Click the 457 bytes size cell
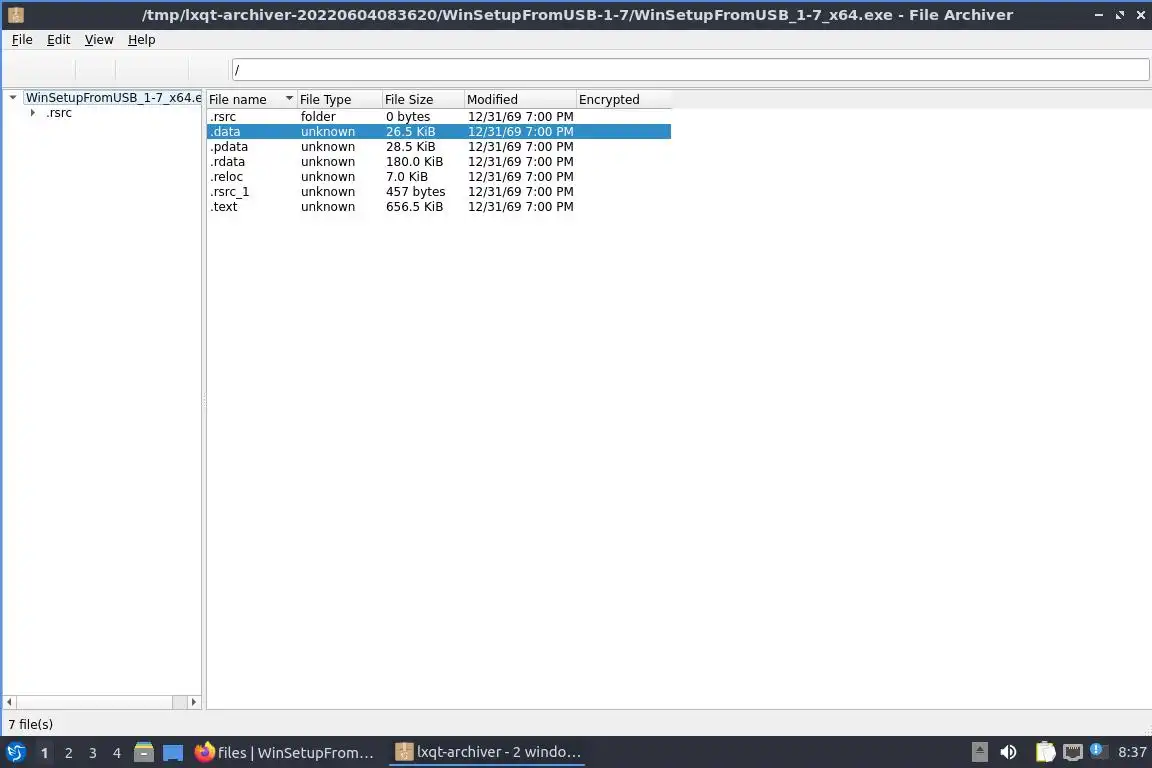This screenshot has width=1152, height=768. click(416, 192)
